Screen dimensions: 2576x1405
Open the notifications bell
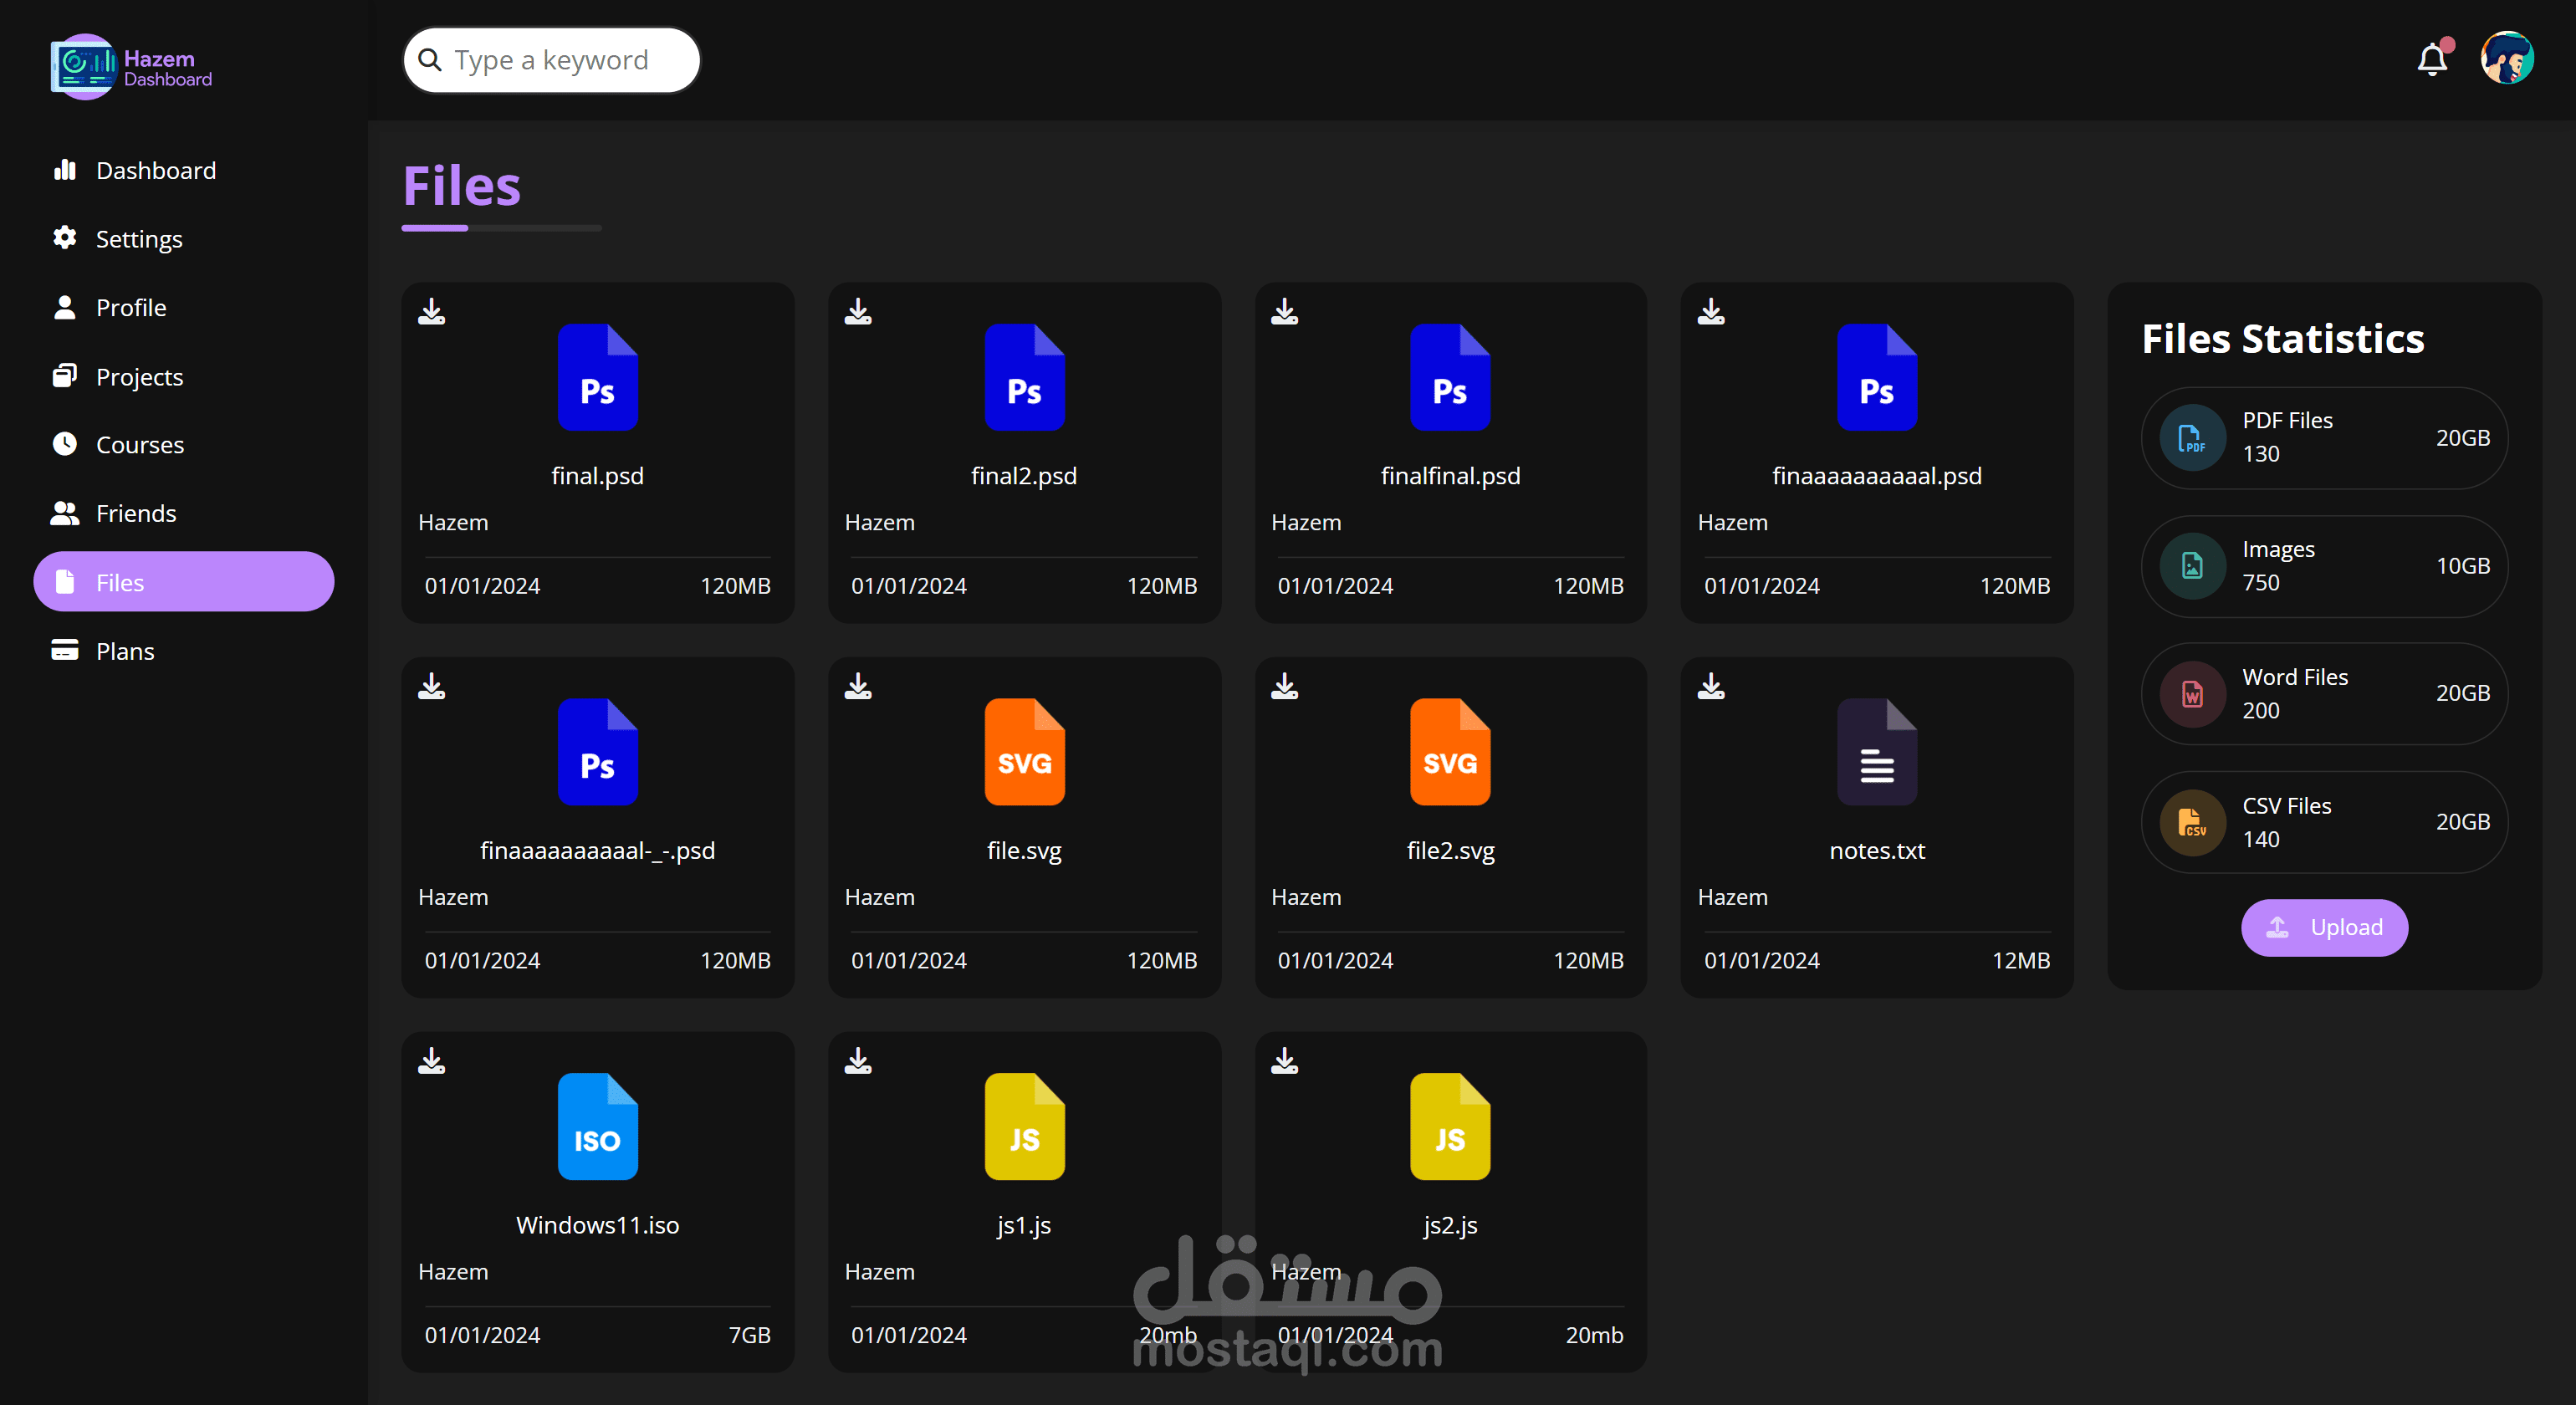(x=2432, y=60)
